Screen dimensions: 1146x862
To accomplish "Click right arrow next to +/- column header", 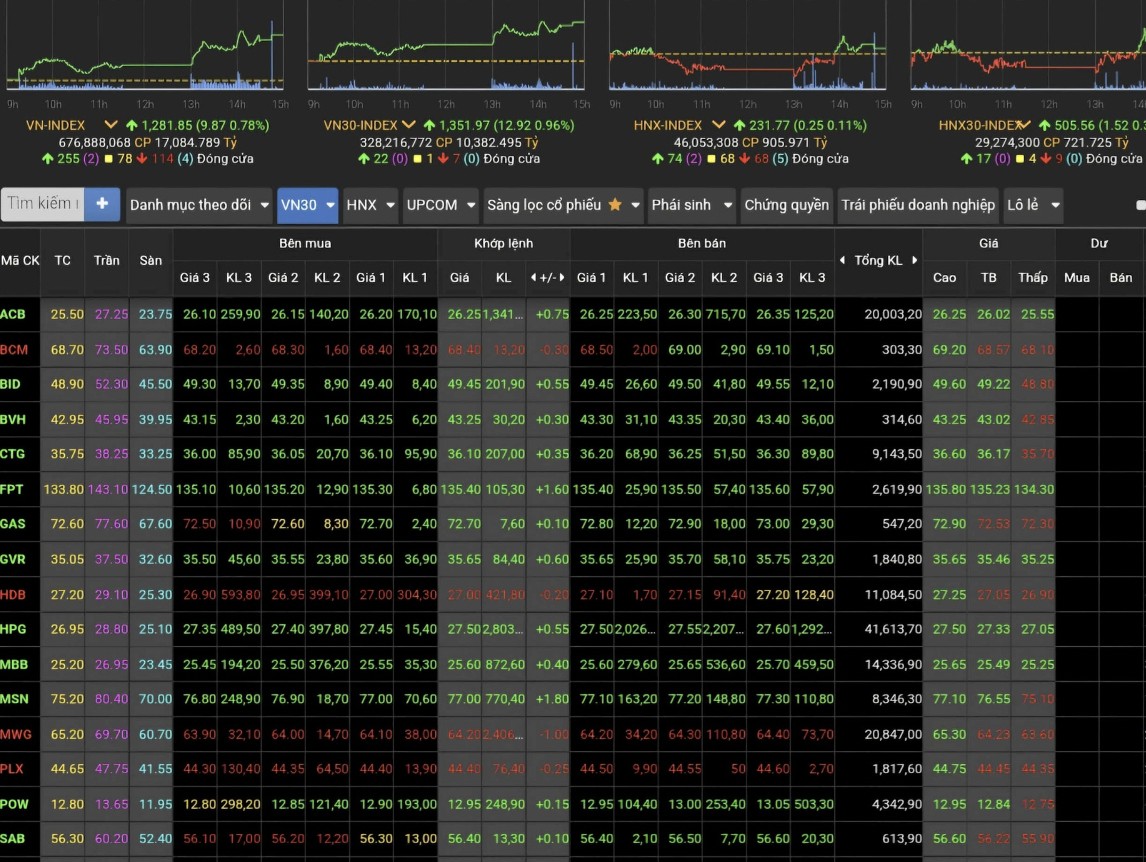I will tap(563, 277).
